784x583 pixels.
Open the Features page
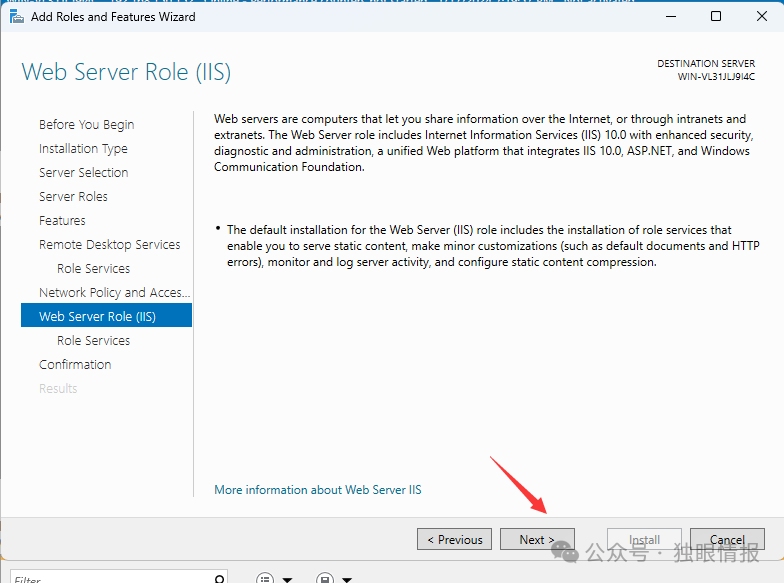pyautogui.click(x=62, y=220)
